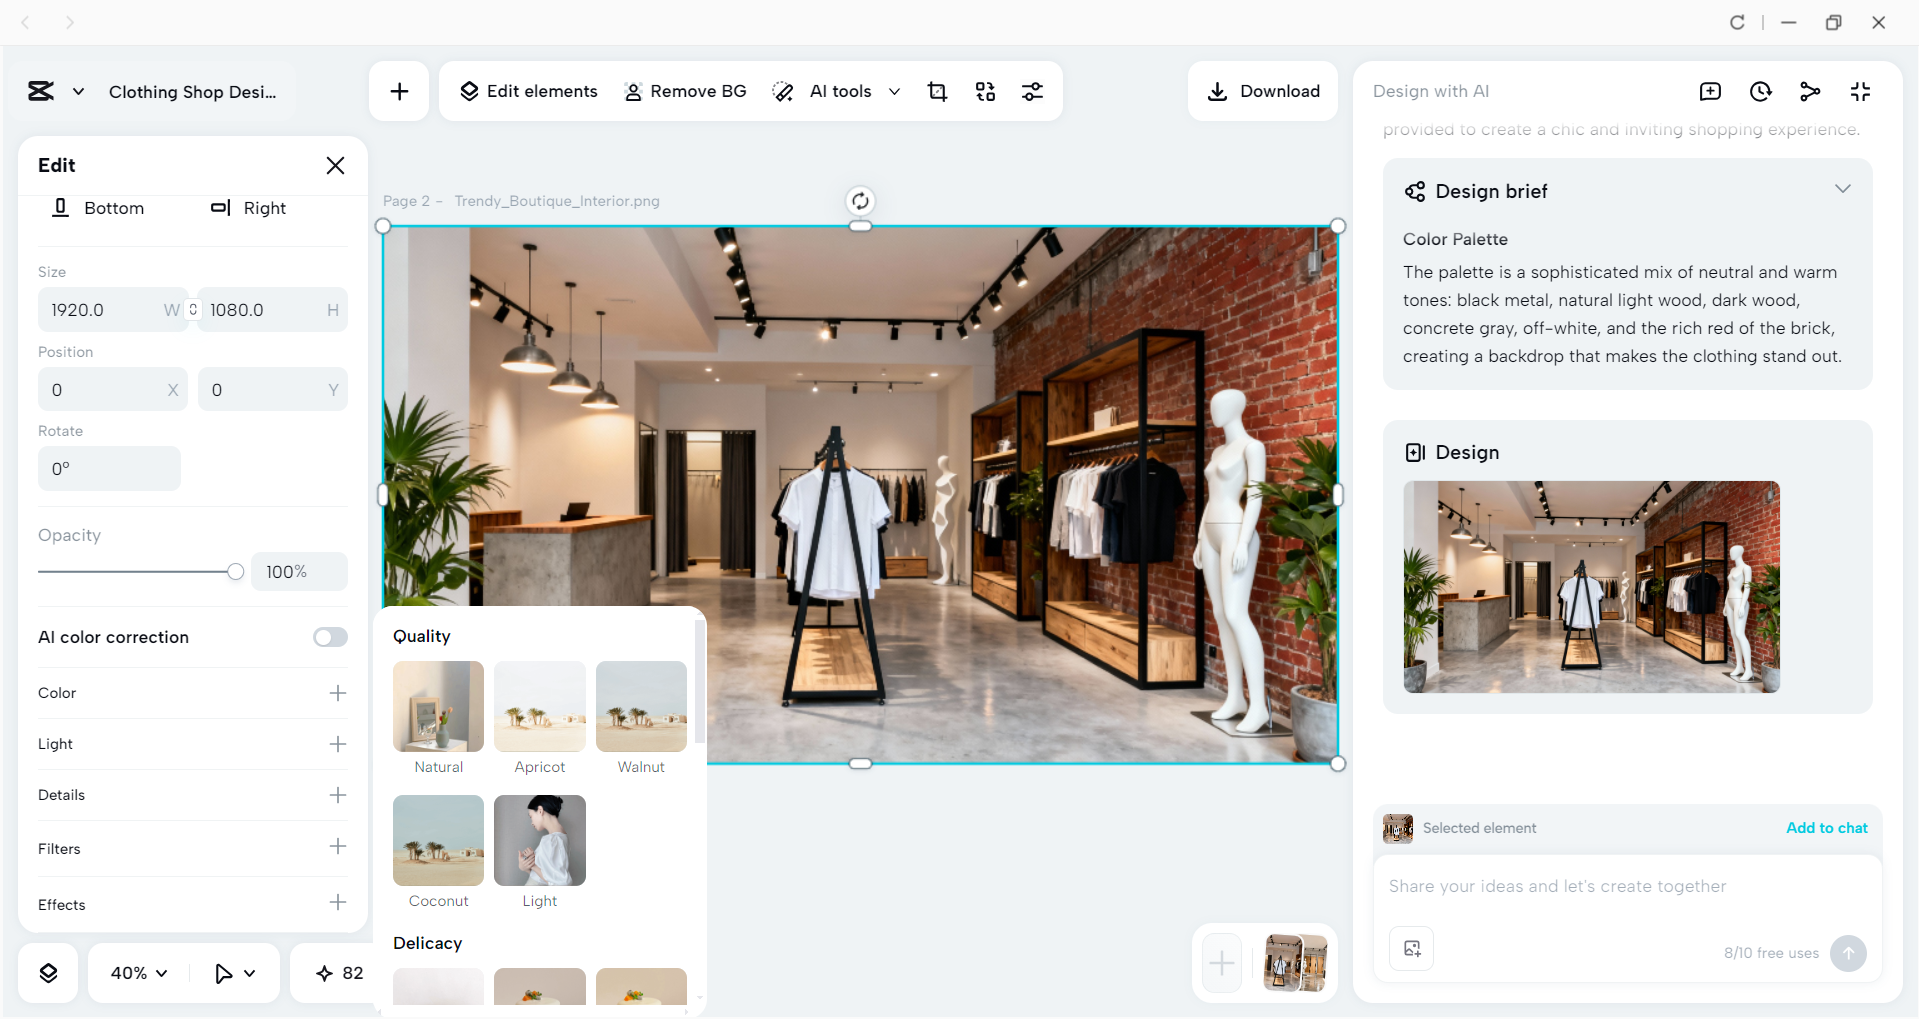The width and height of the screenshot is (1919, 1019).
Task: Open the design History panel
Action: (1760, 91)
